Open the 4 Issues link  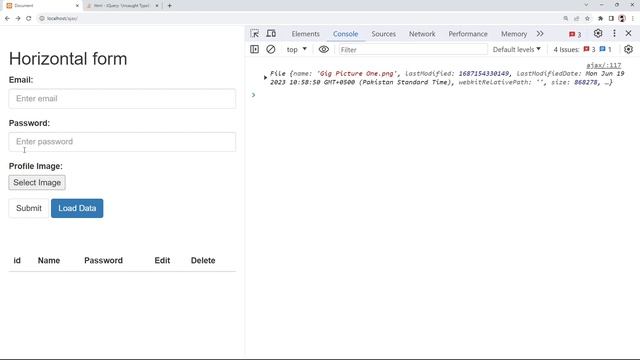point(582,49)
